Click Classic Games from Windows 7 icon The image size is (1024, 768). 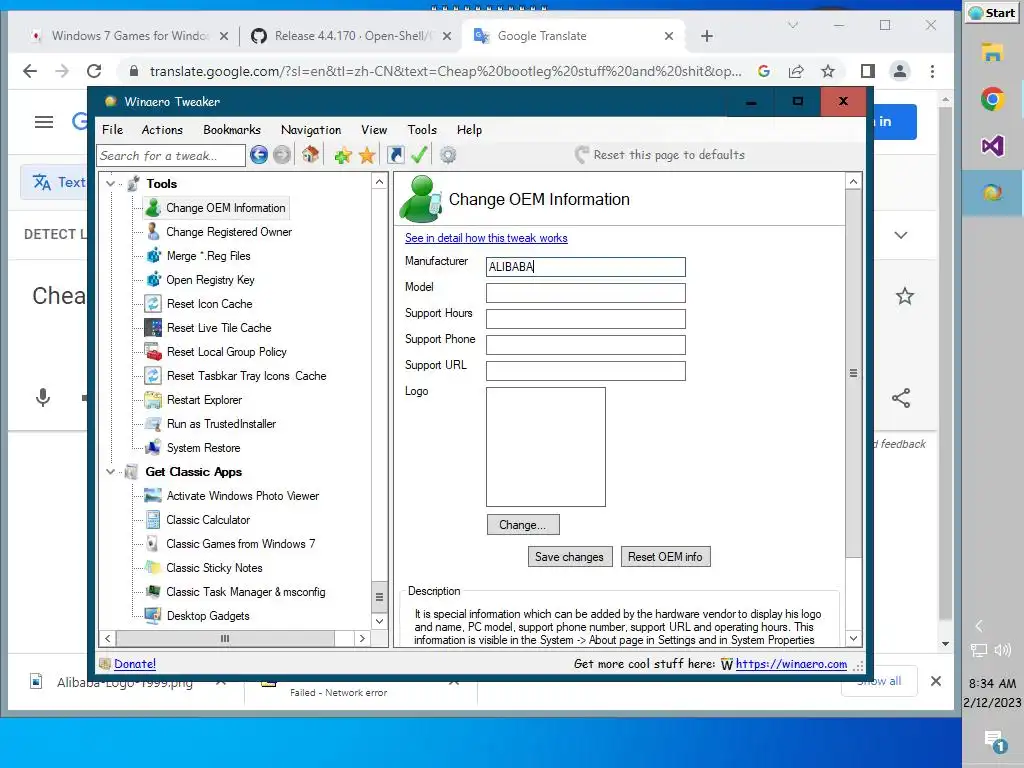tap(152, 543)
